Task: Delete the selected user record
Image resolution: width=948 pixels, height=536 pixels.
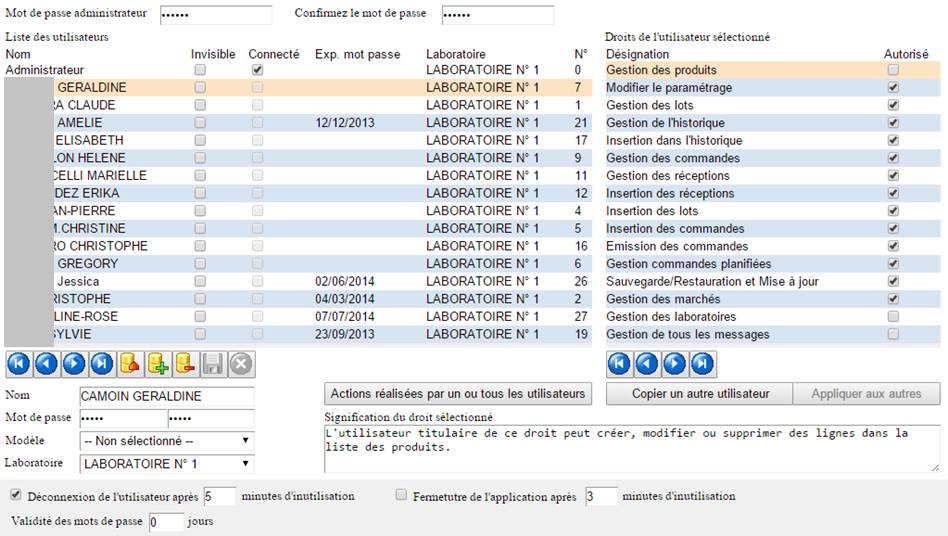Action: (186, 364)
